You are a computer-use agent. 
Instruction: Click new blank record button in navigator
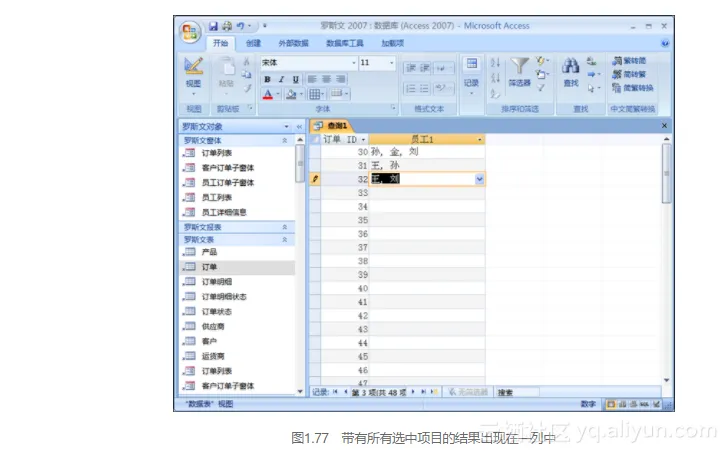(434, 392)
